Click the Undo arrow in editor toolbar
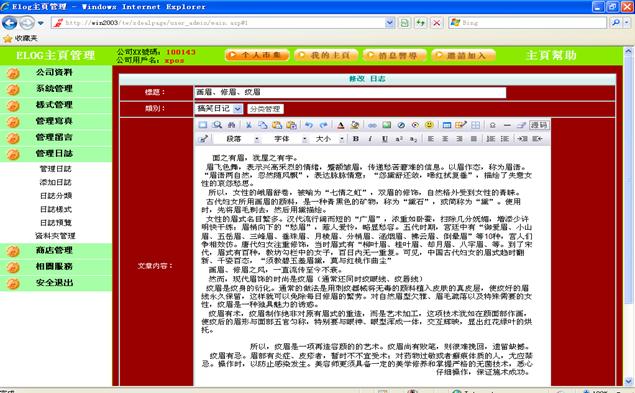This screenshot has width=635, height=393. point(309,125)
